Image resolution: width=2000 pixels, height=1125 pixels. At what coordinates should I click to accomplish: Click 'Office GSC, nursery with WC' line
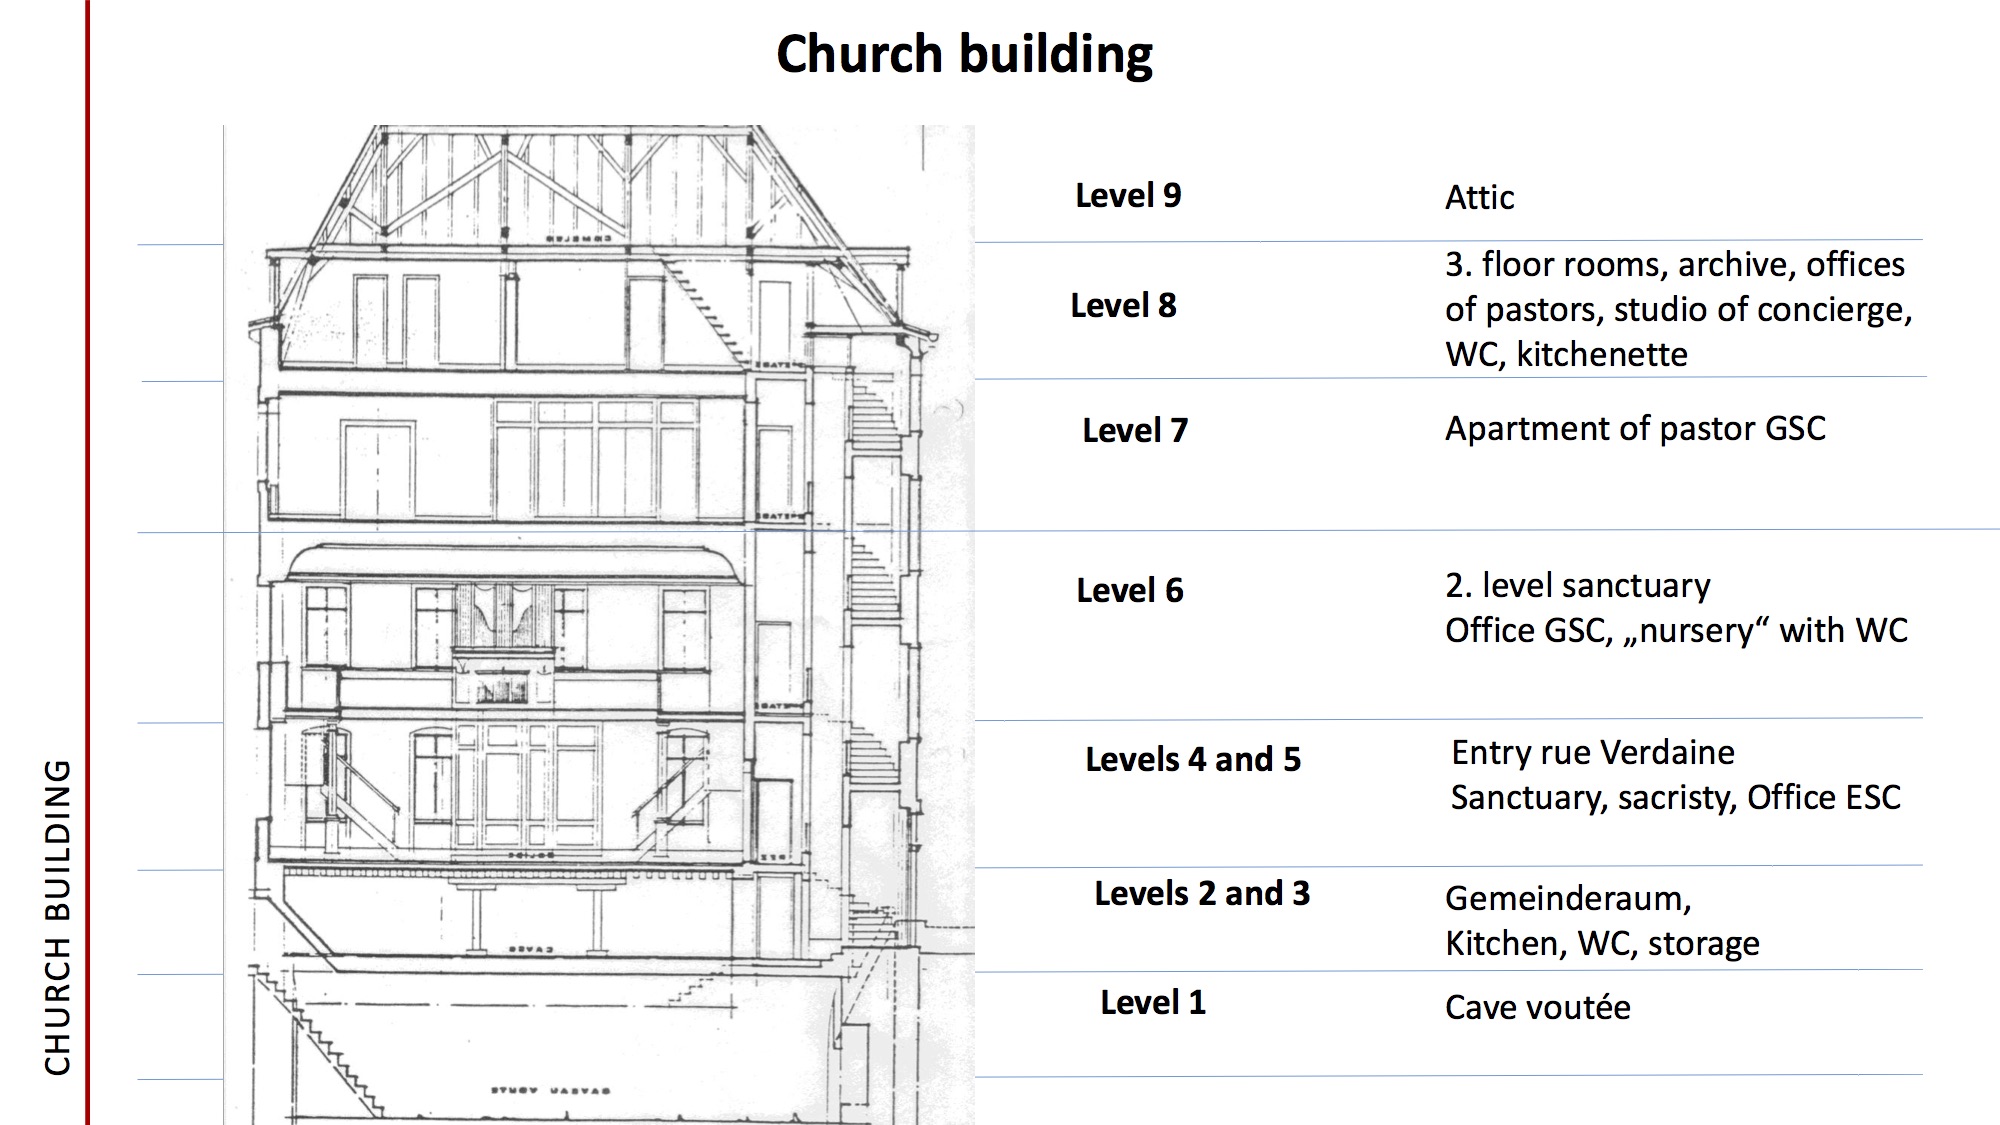coord(1675,630)
